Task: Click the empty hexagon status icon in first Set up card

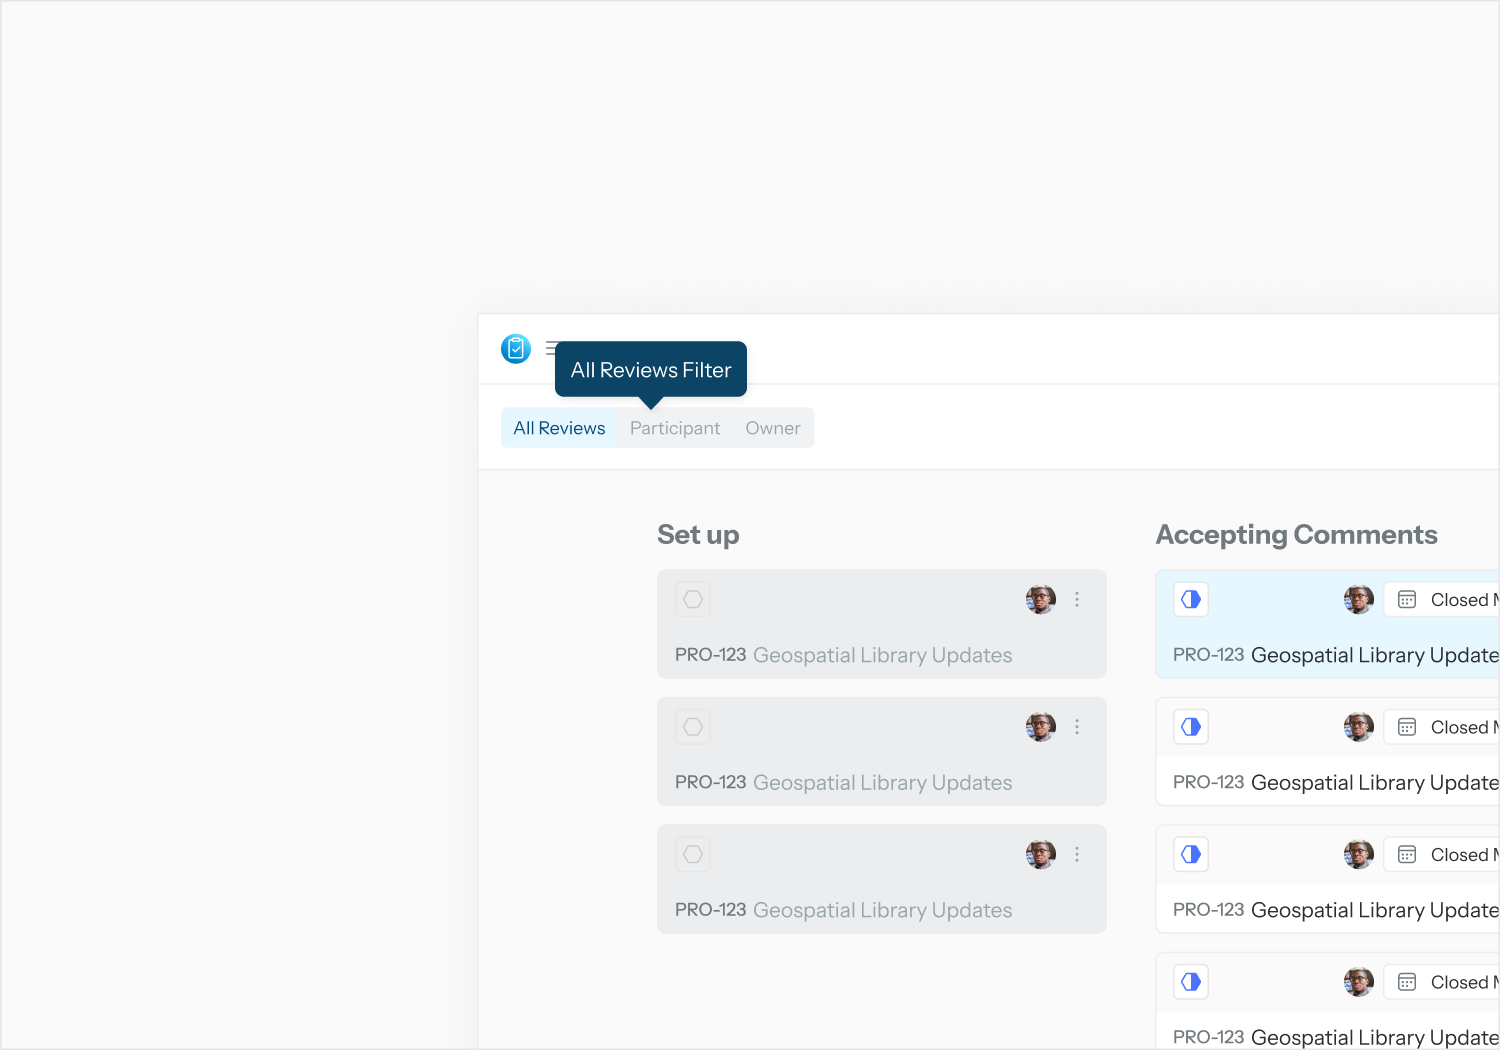Action: pyautogui.click(x=693, y=600)
